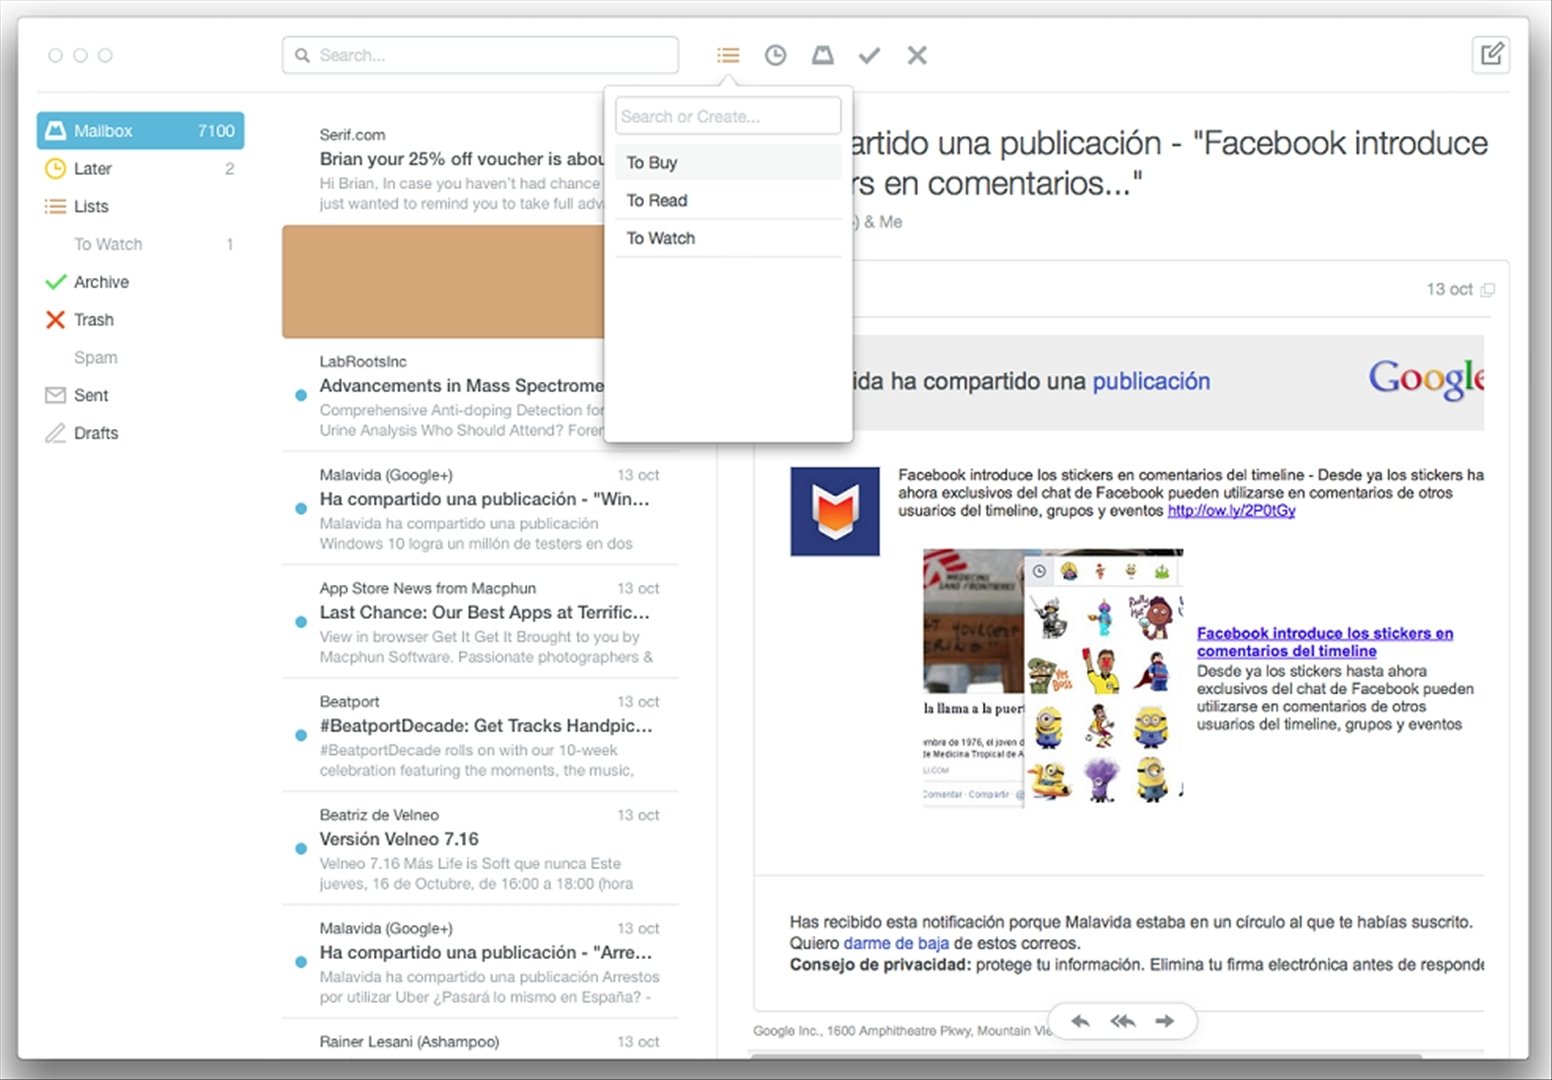Click the Malavida shield logo
This screenshot has width=1552, height=1080.
click(x=835, y=511)
